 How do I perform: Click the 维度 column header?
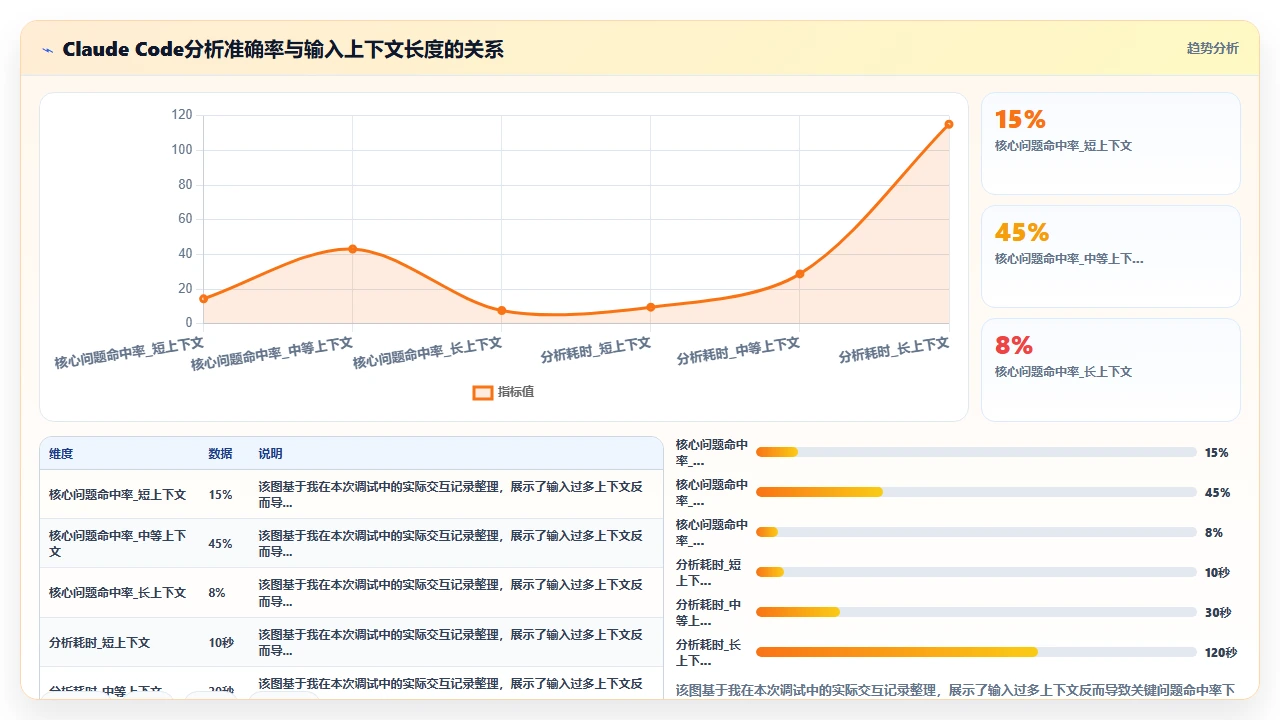tap(61, 454)
